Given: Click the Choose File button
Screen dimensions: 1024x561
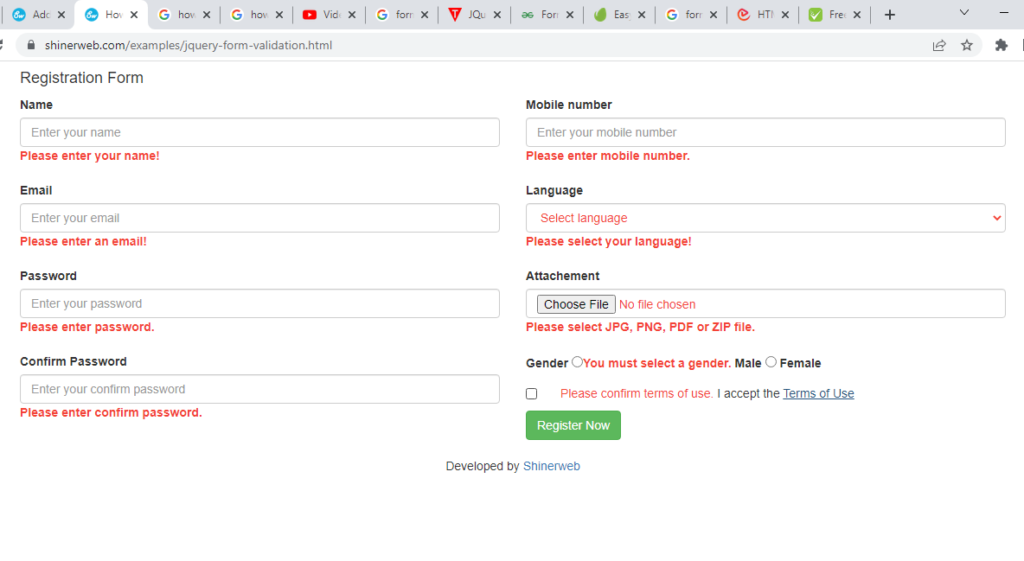Looking at the screenshot, I should (x=576, y=304).
